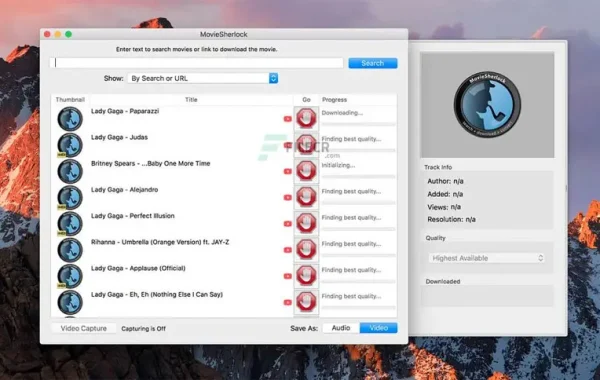
Task: Stop the Lady Gaga - Judas download
Action: click(x=306, y=145)
